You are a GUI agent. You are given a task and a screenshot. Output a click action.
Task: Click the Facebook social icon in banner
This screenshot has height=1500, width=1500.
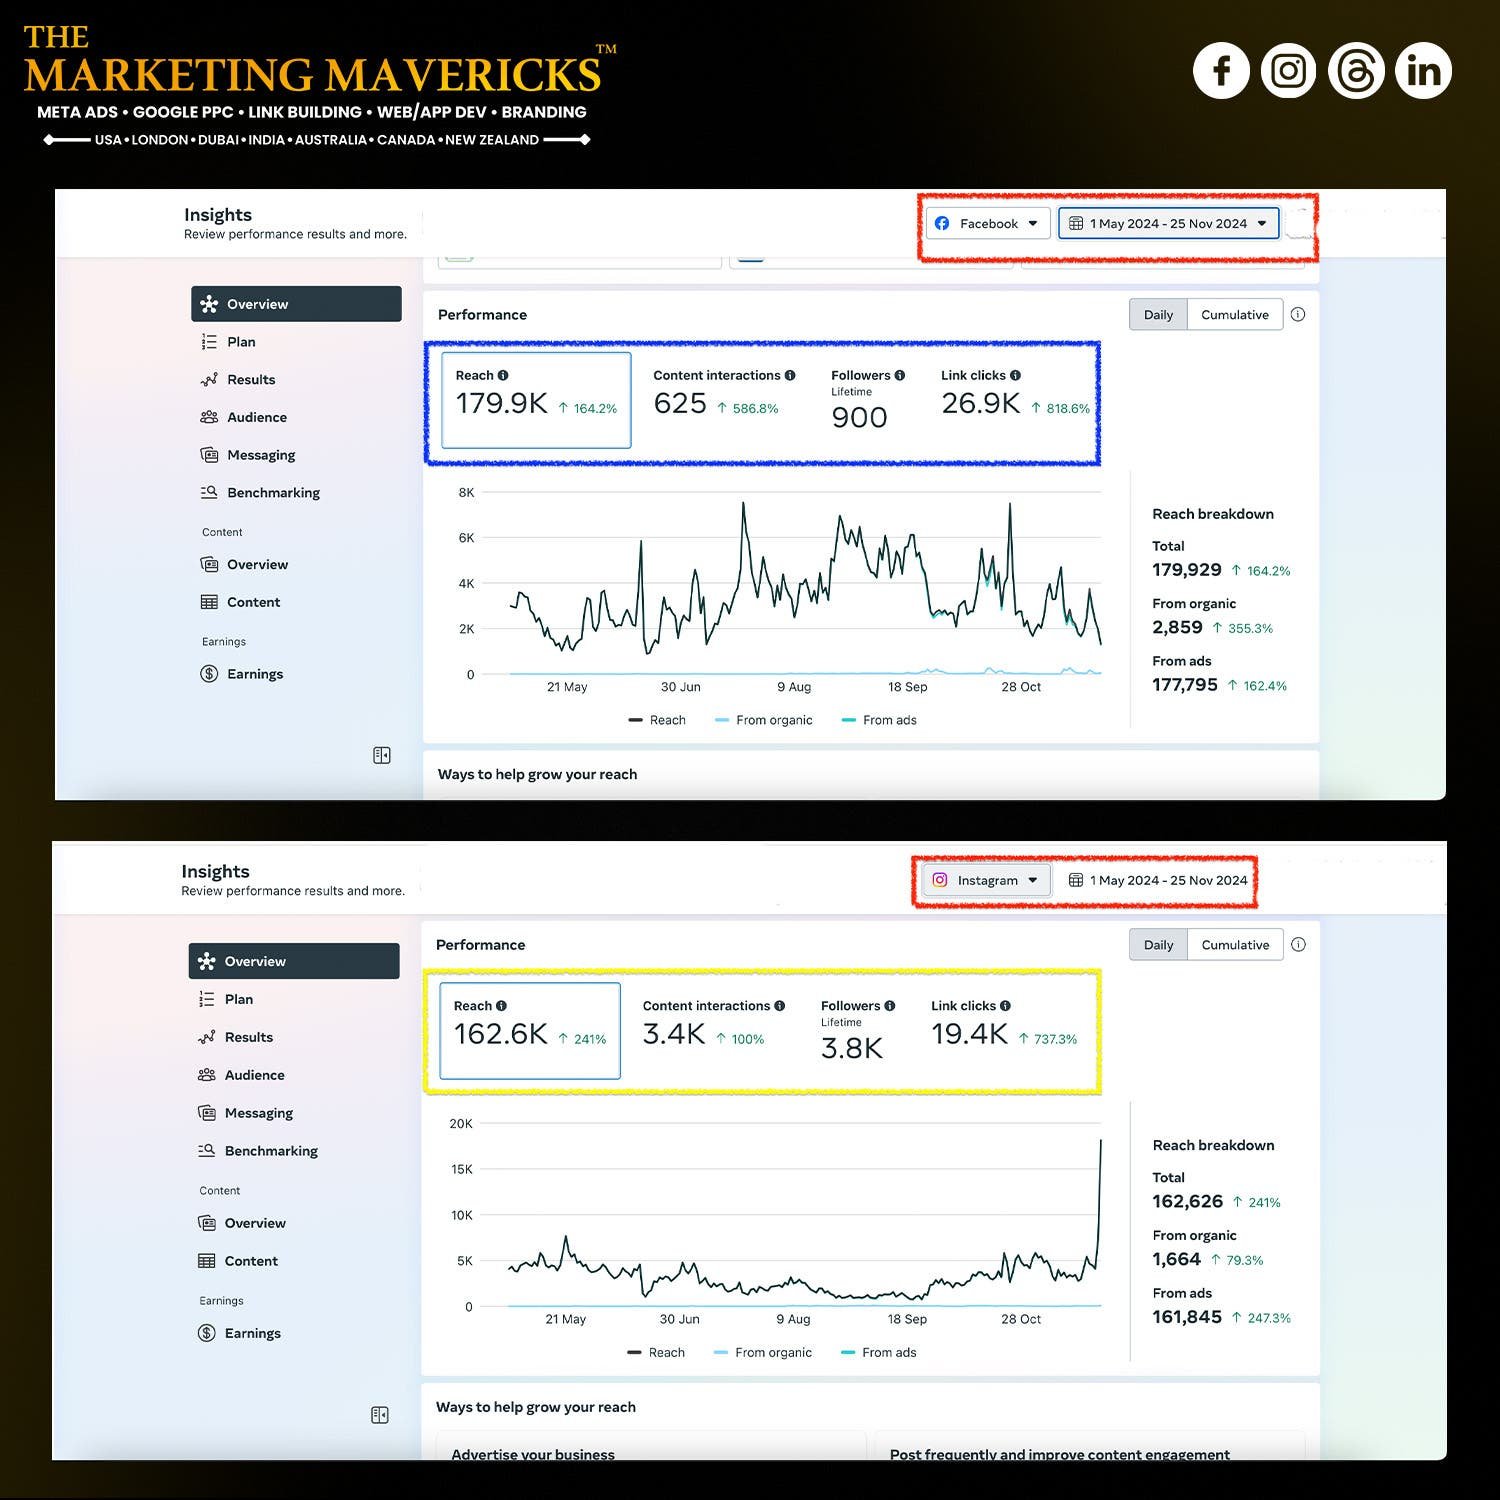pos(1221,71)
